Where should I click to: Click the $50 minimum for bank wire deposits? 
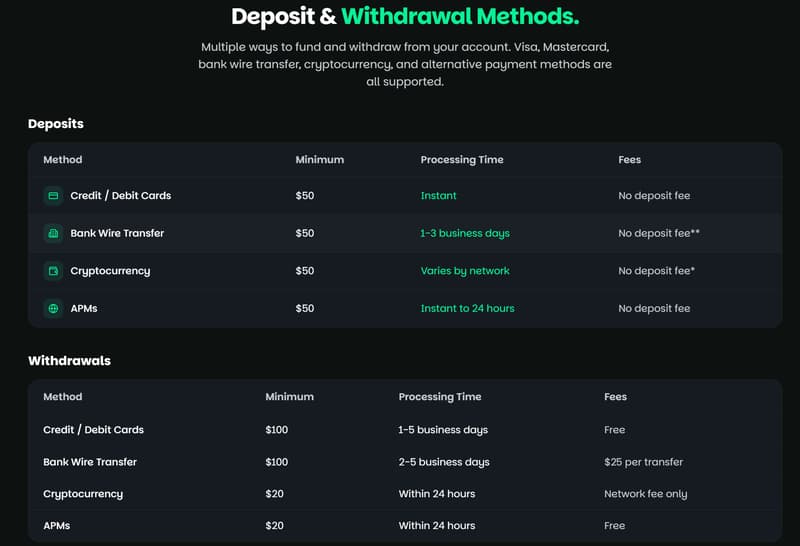pyautogui.click(x=305, y=233)
